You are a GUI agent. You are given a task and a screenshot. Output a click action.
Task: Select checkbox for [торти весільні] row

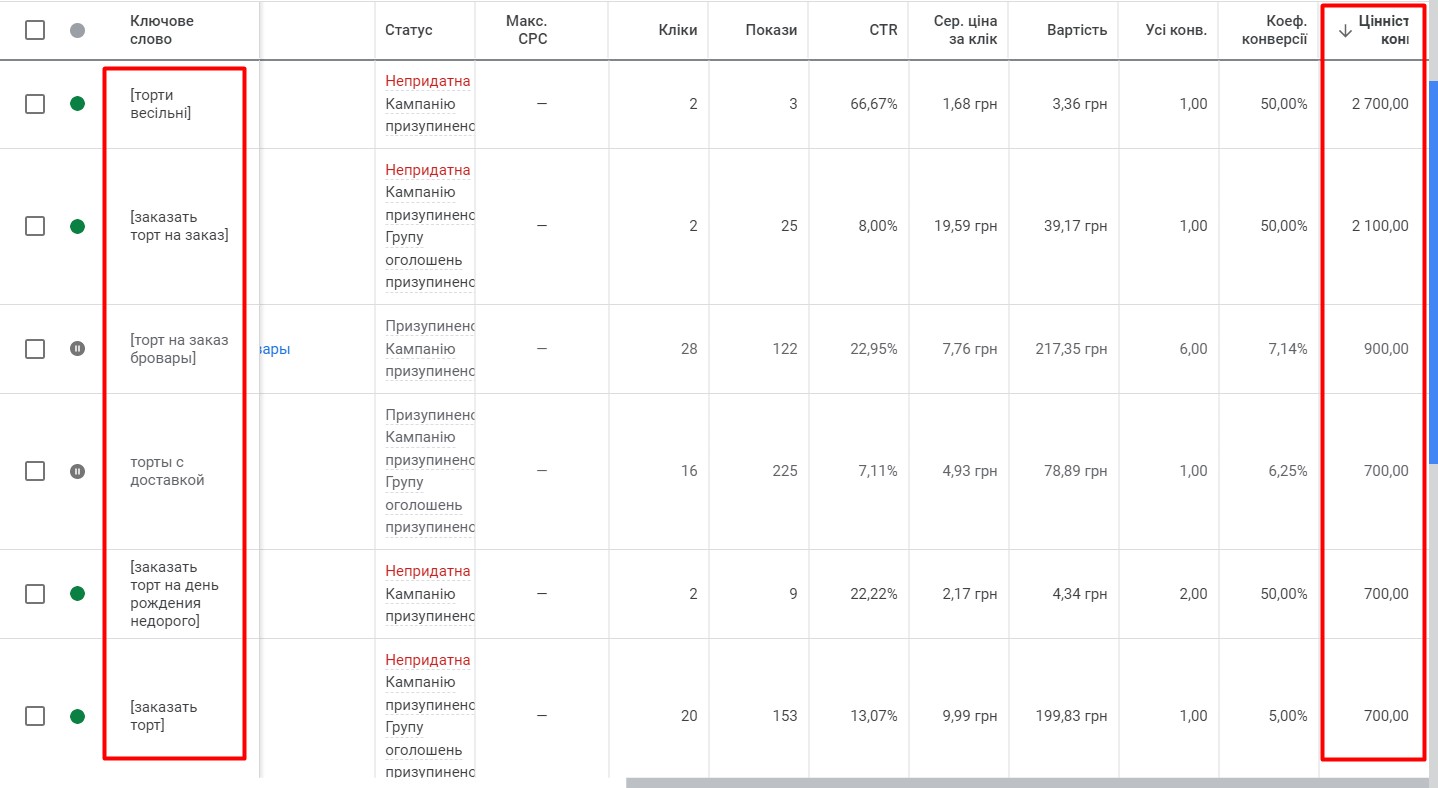35,104
